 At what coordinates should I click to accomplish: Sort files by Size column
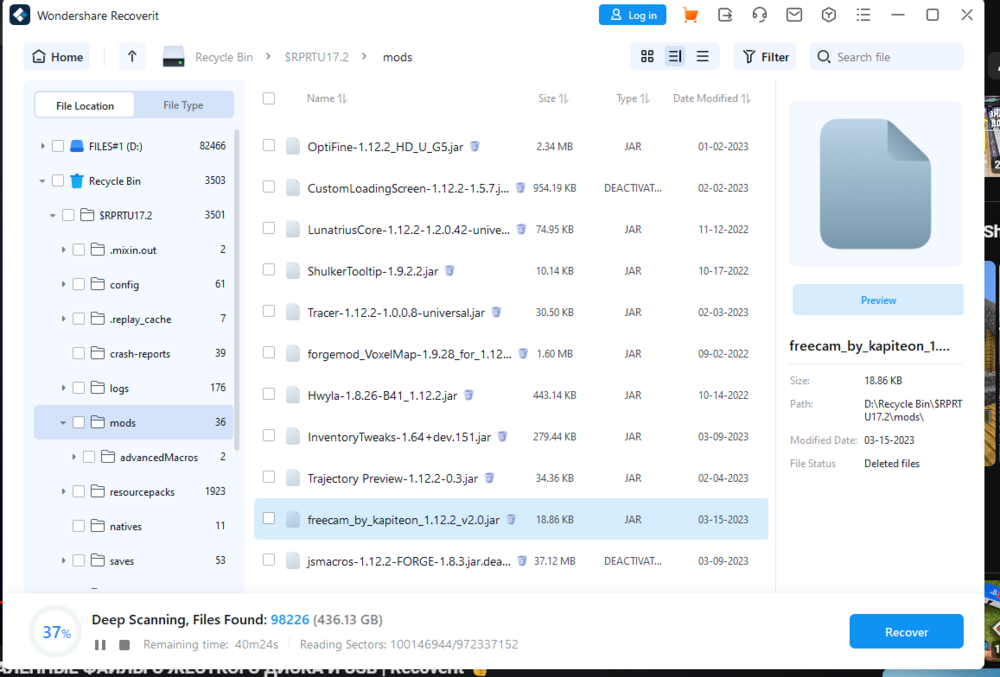pyautogui.click(x=553, y=98)
